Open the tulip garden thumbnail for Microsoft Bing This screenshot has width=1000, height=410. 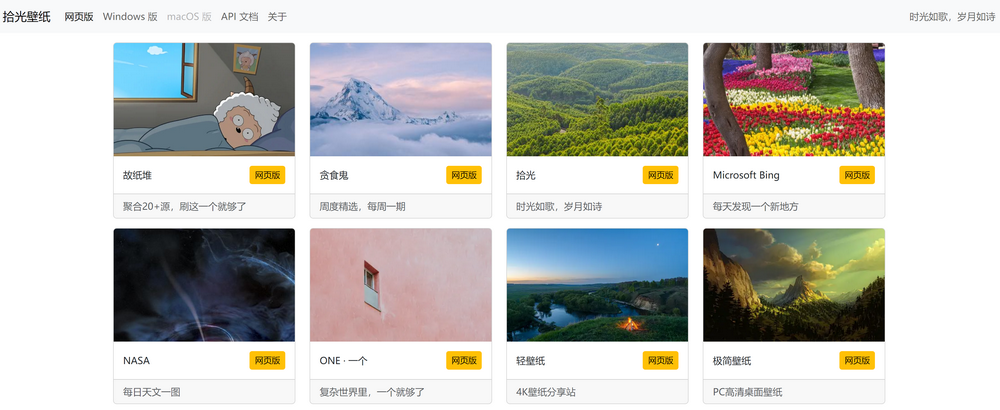[x=794, y=99]
